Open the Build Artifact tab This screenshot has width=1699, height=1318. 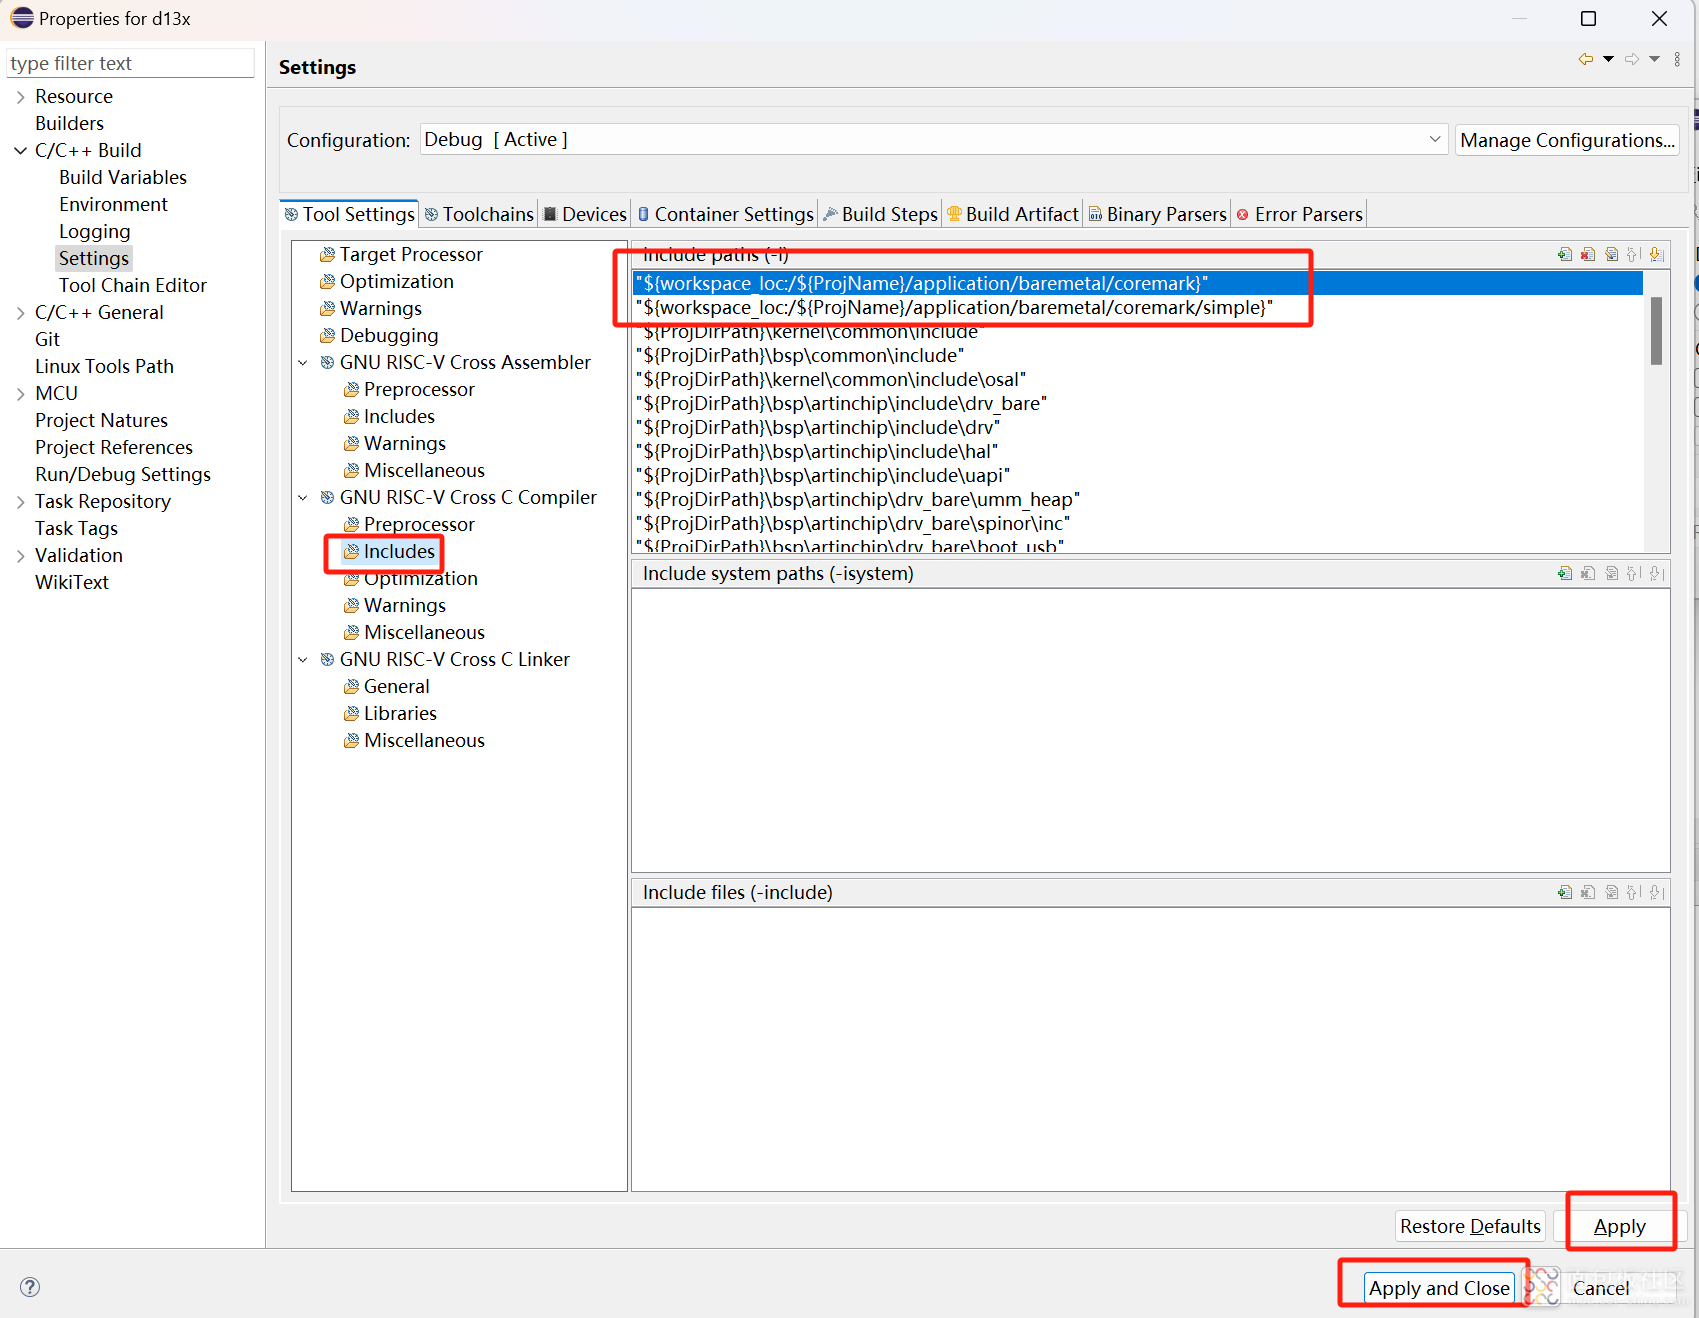coord(1013,214)
